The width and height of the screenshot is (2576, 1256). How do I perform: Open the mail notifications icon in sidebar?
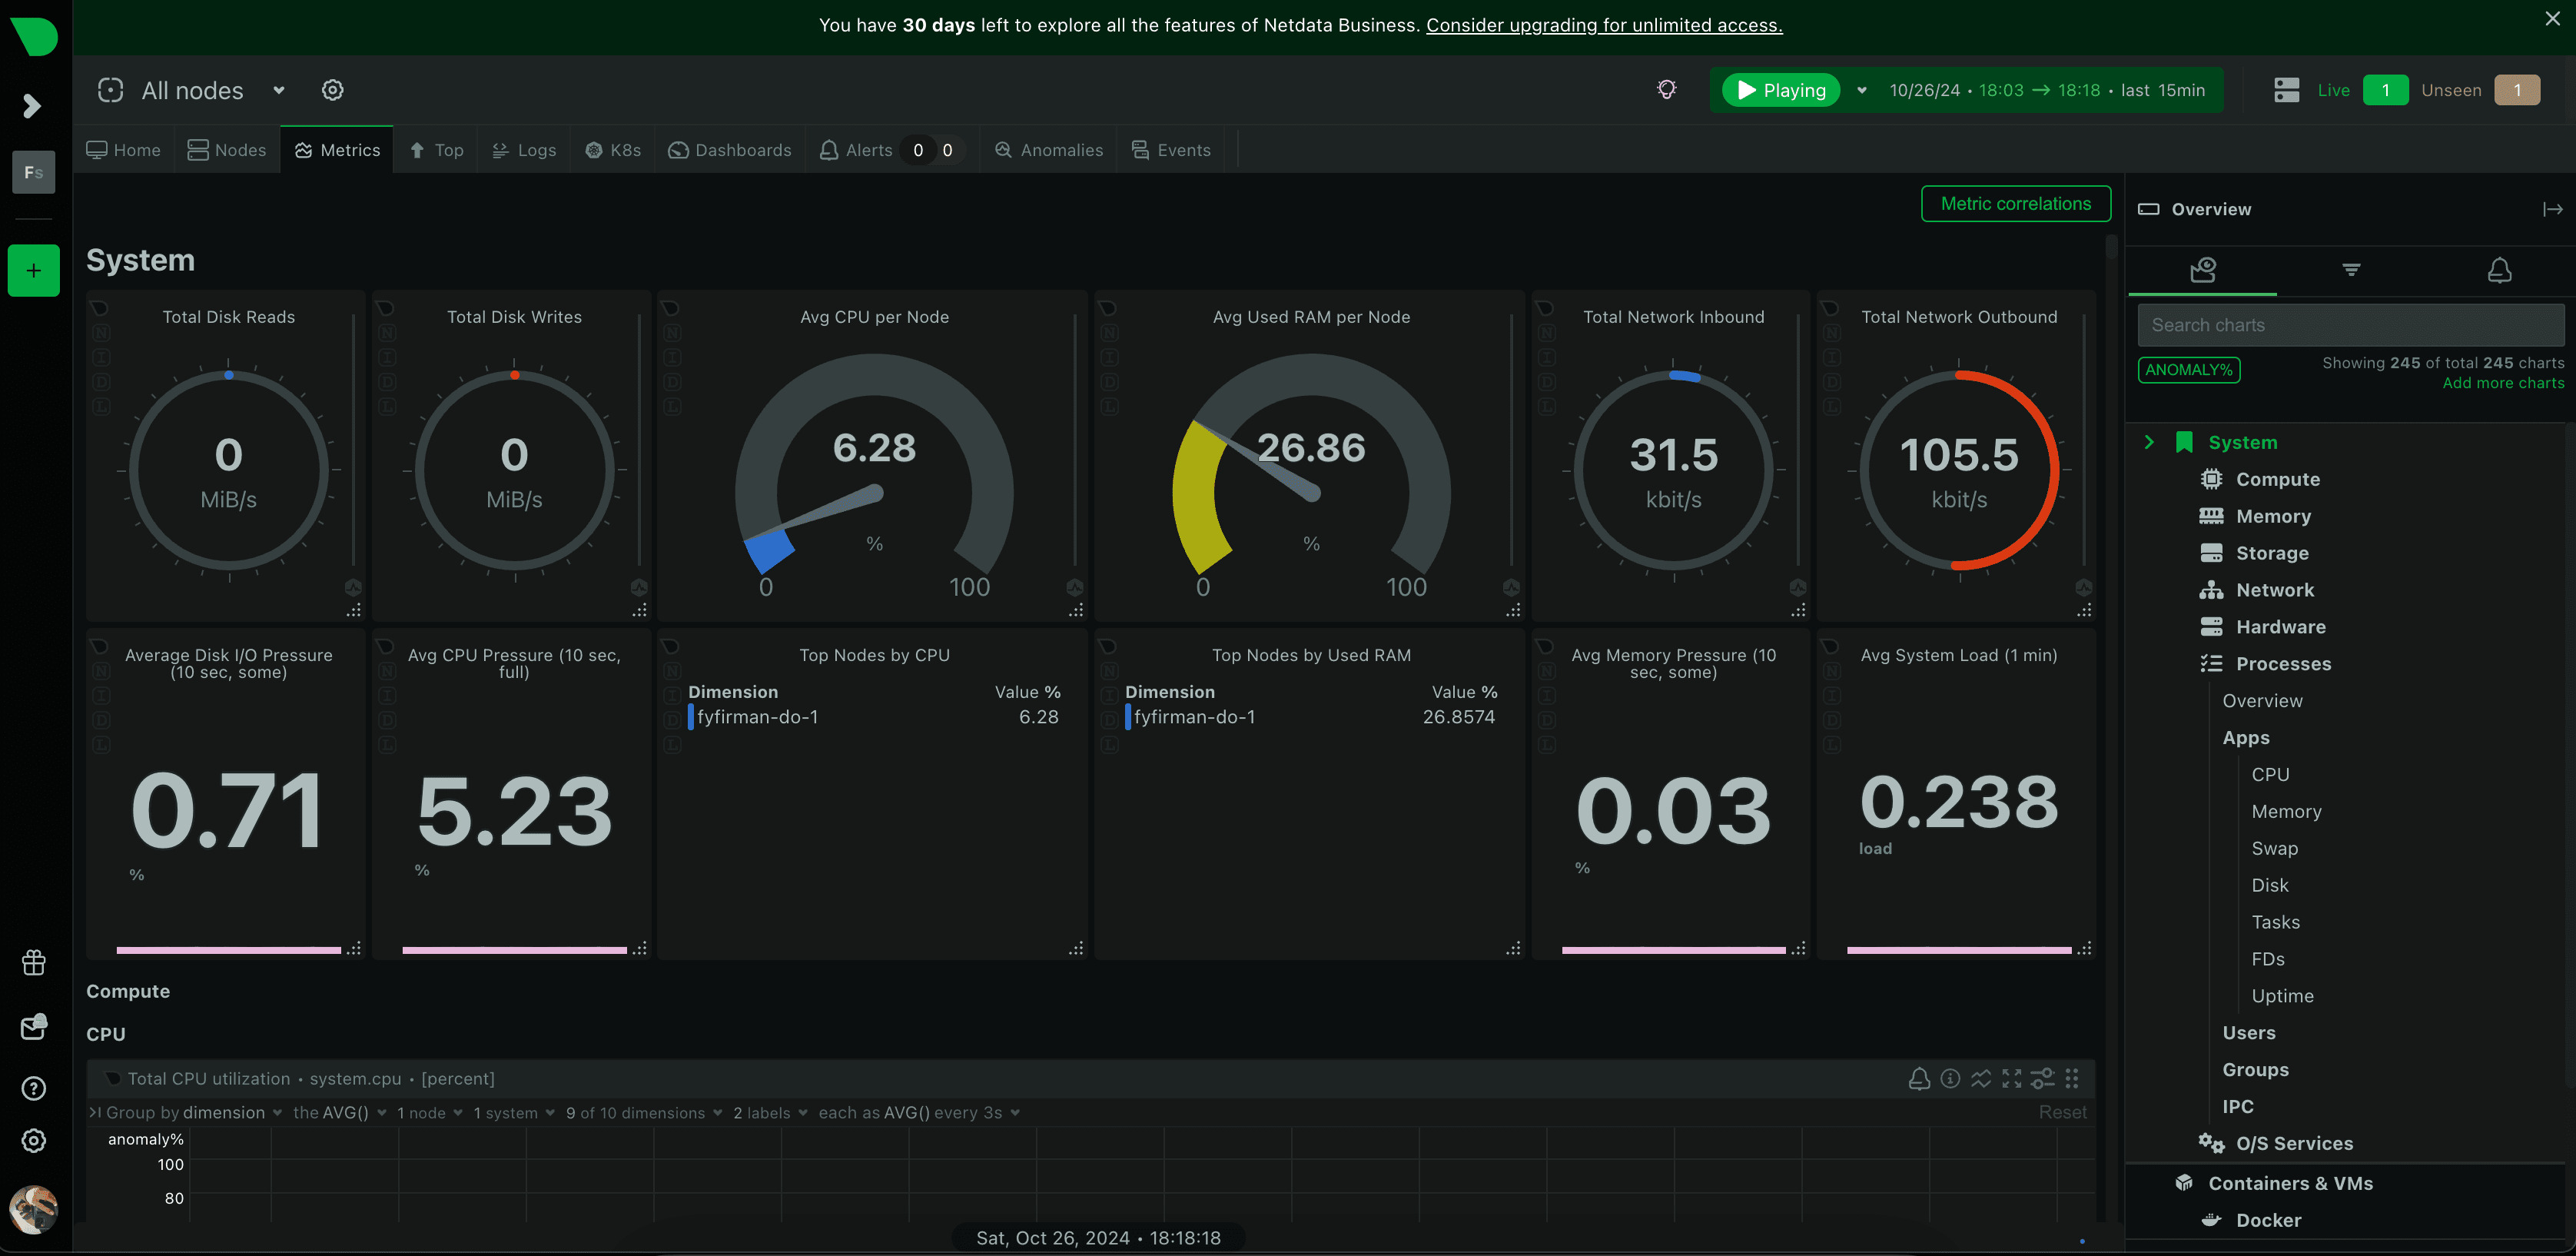33,1026
